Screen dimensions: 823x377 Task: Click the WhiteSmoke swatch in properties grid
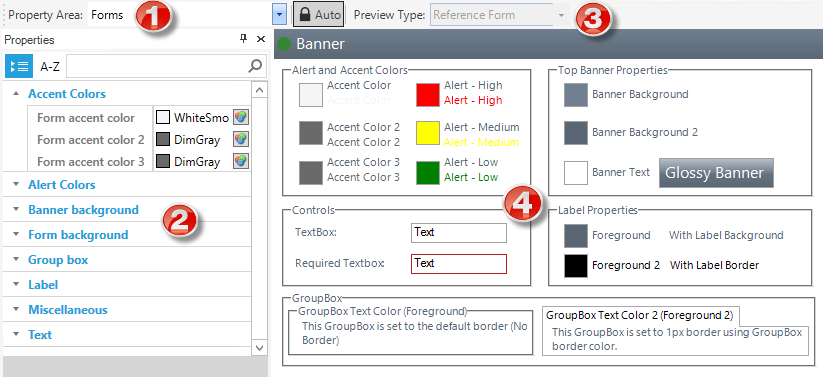[x=163, y=117]
